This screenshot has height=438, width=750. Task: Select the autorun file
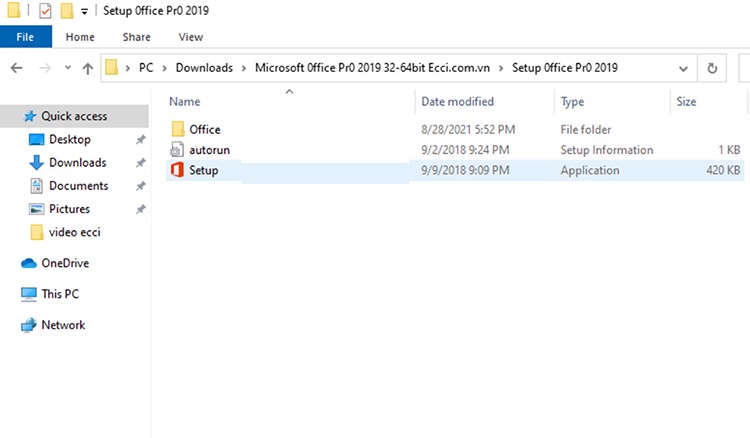point(210,150)
